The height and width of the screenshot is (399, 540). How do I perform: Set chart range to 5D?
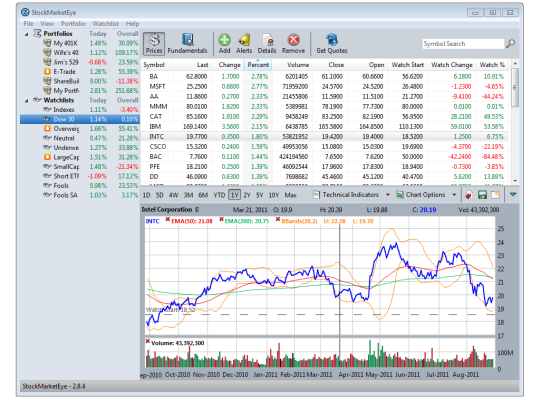(x=159, y=195)
